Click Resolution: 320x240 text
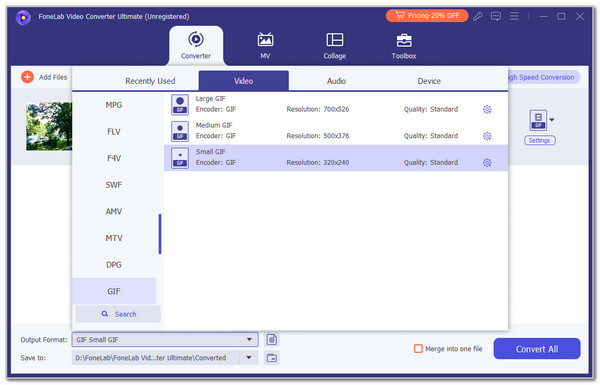600x385 pixels. coord(318,163)
